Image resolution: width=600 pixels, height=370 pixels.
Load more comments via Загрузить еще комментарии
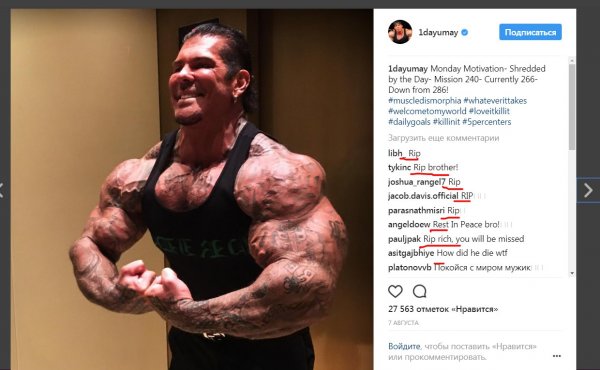443,138
